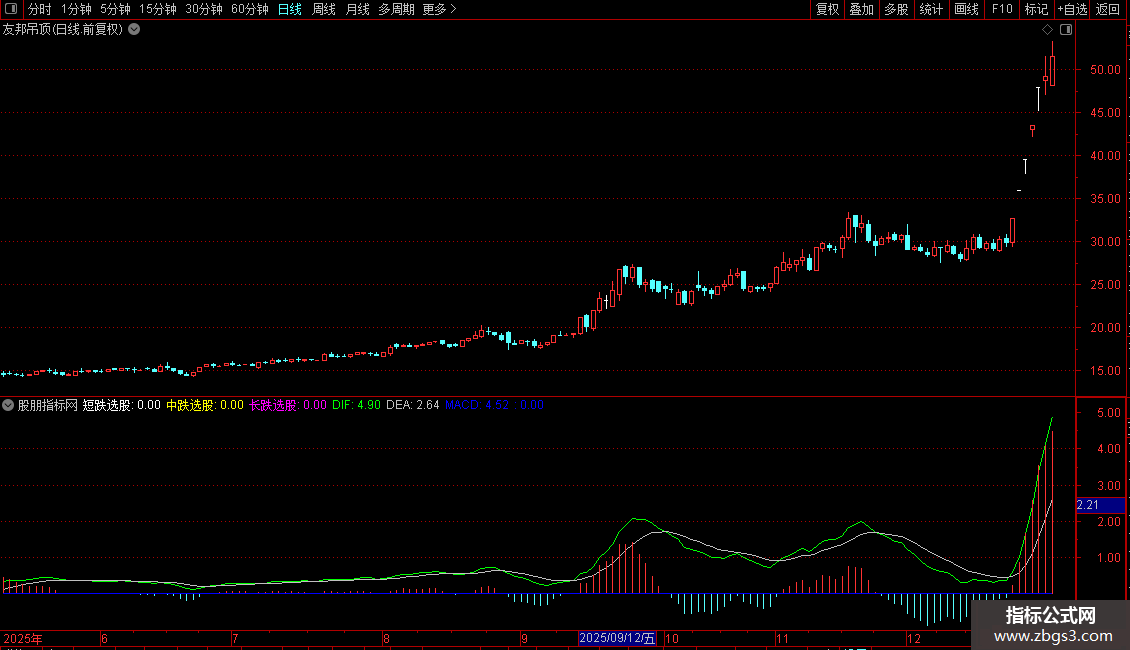Switch to 1分钟 period tab
Viewport: 1130px width, 650px height.
76,9
